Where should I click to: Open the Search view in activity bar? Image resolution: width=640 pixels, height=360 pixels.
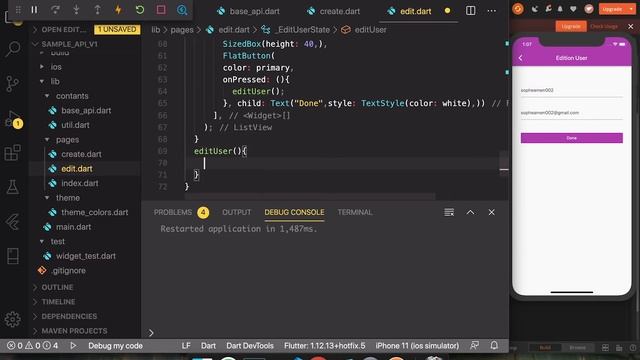13,48
